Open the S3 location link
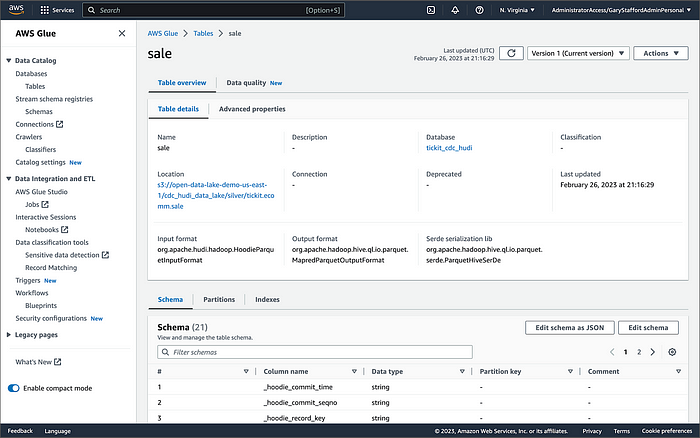 point(216,195)
